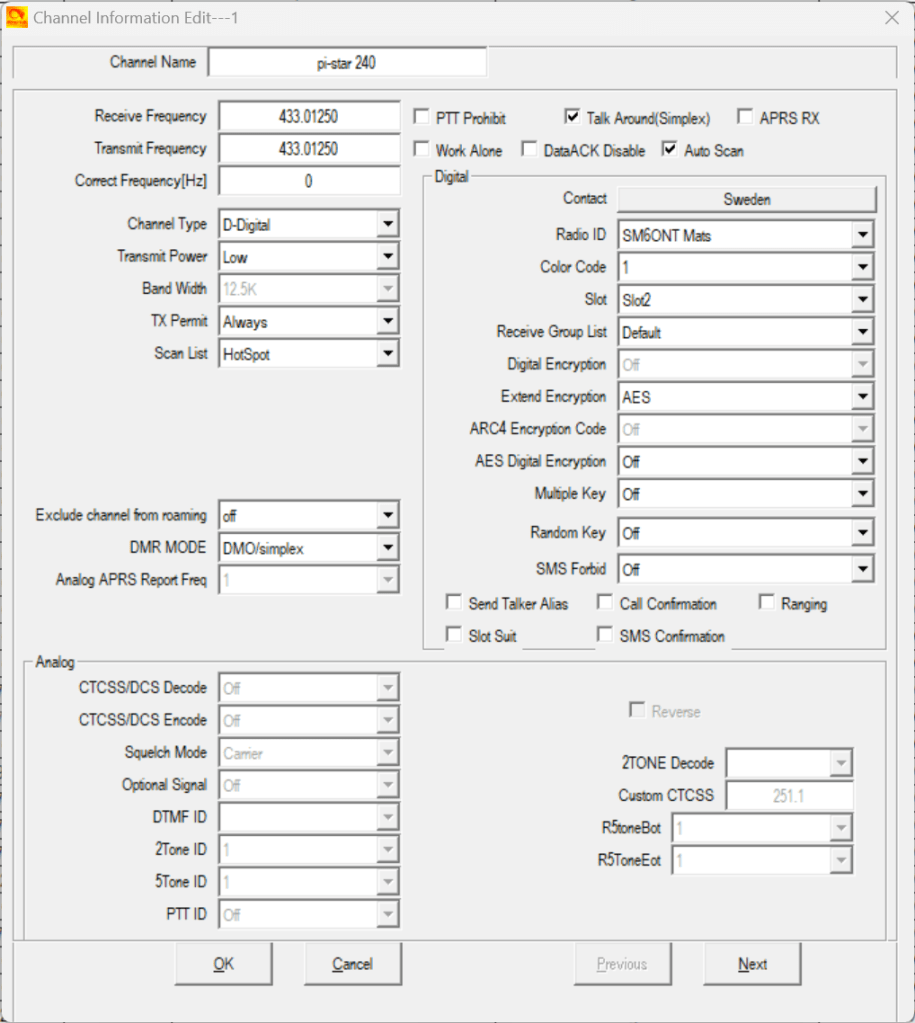Image resolution: width=915 pixels, height=1023 pixels.
Task: Expand the Scan List dropdown
Action: (388, 354)
